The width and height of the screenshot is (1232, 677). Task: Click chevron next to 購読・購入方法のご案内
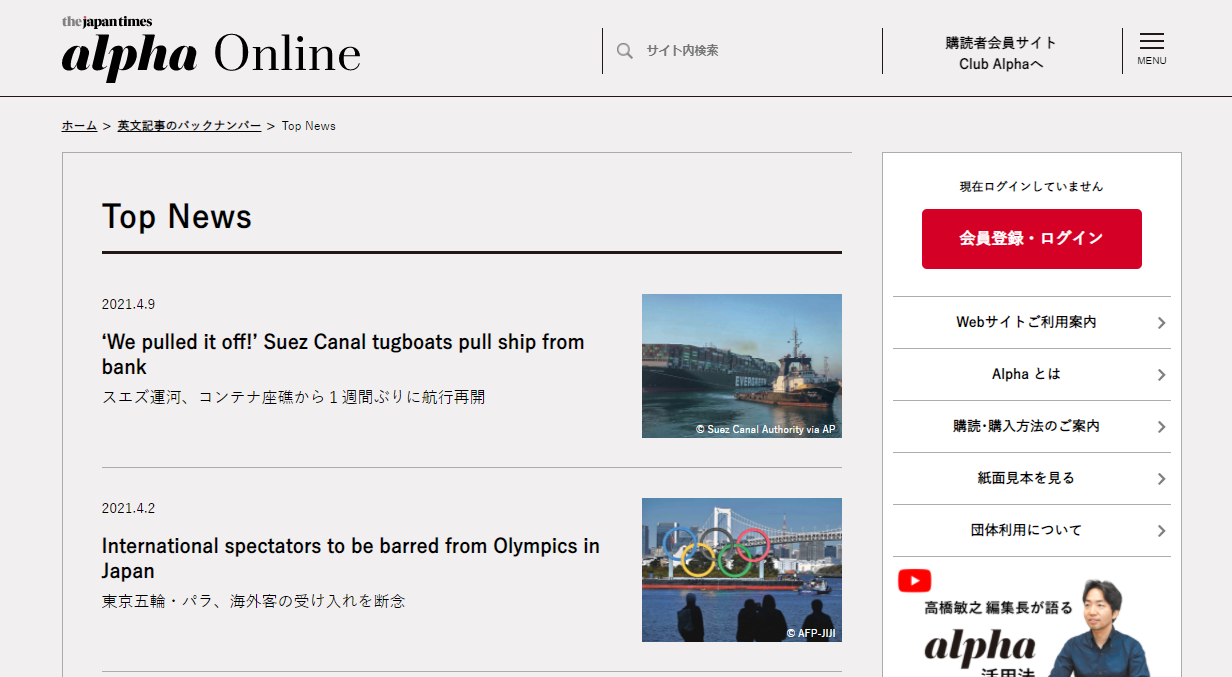pyautogui.click(x=1161, y=427)
